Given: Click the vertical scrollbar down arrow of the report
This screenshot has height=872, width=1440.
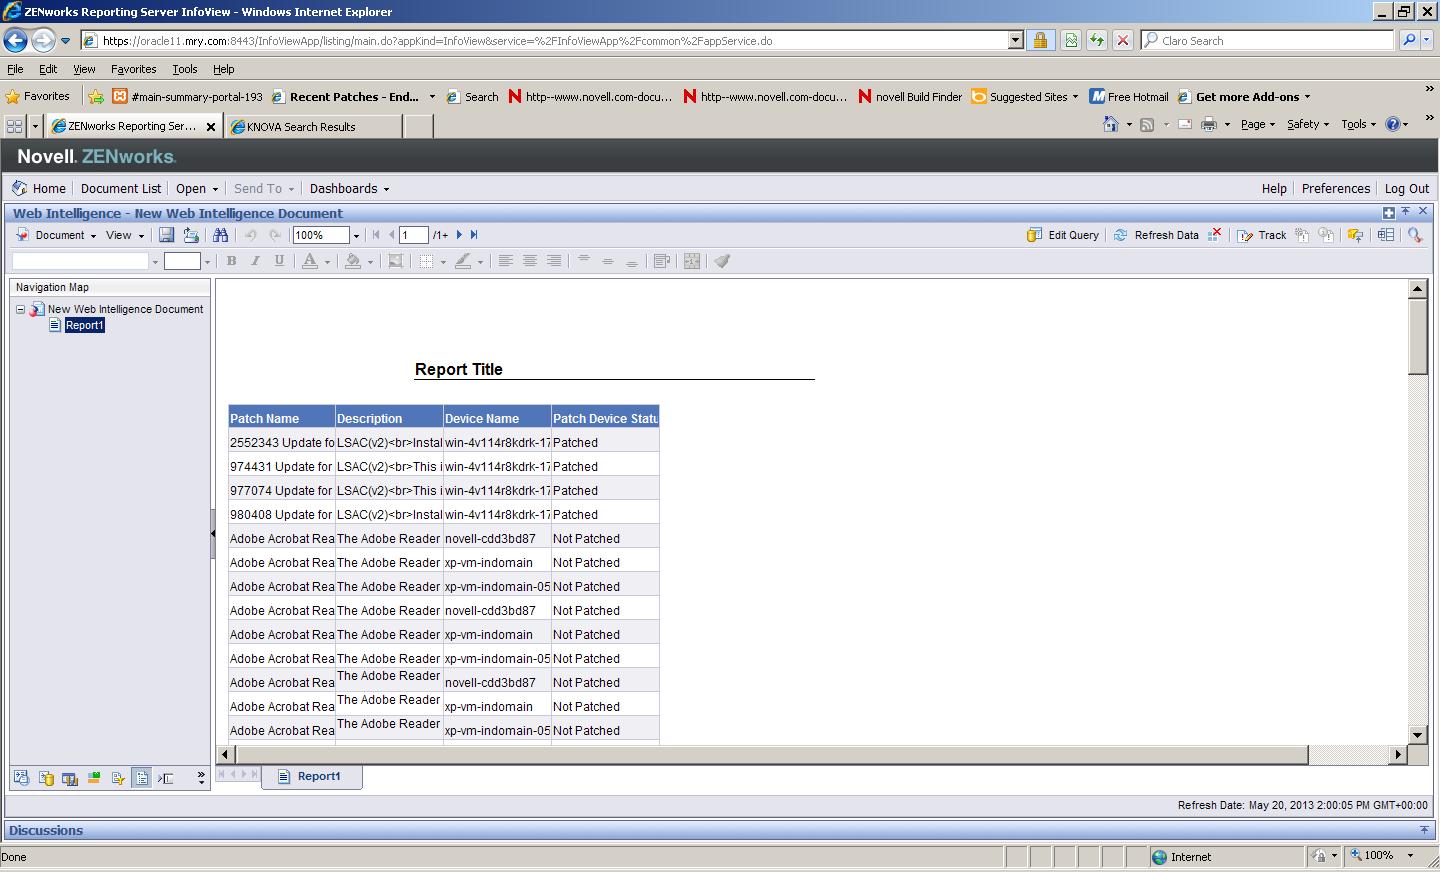Looking at the screenshot, I should [1417, 735].
